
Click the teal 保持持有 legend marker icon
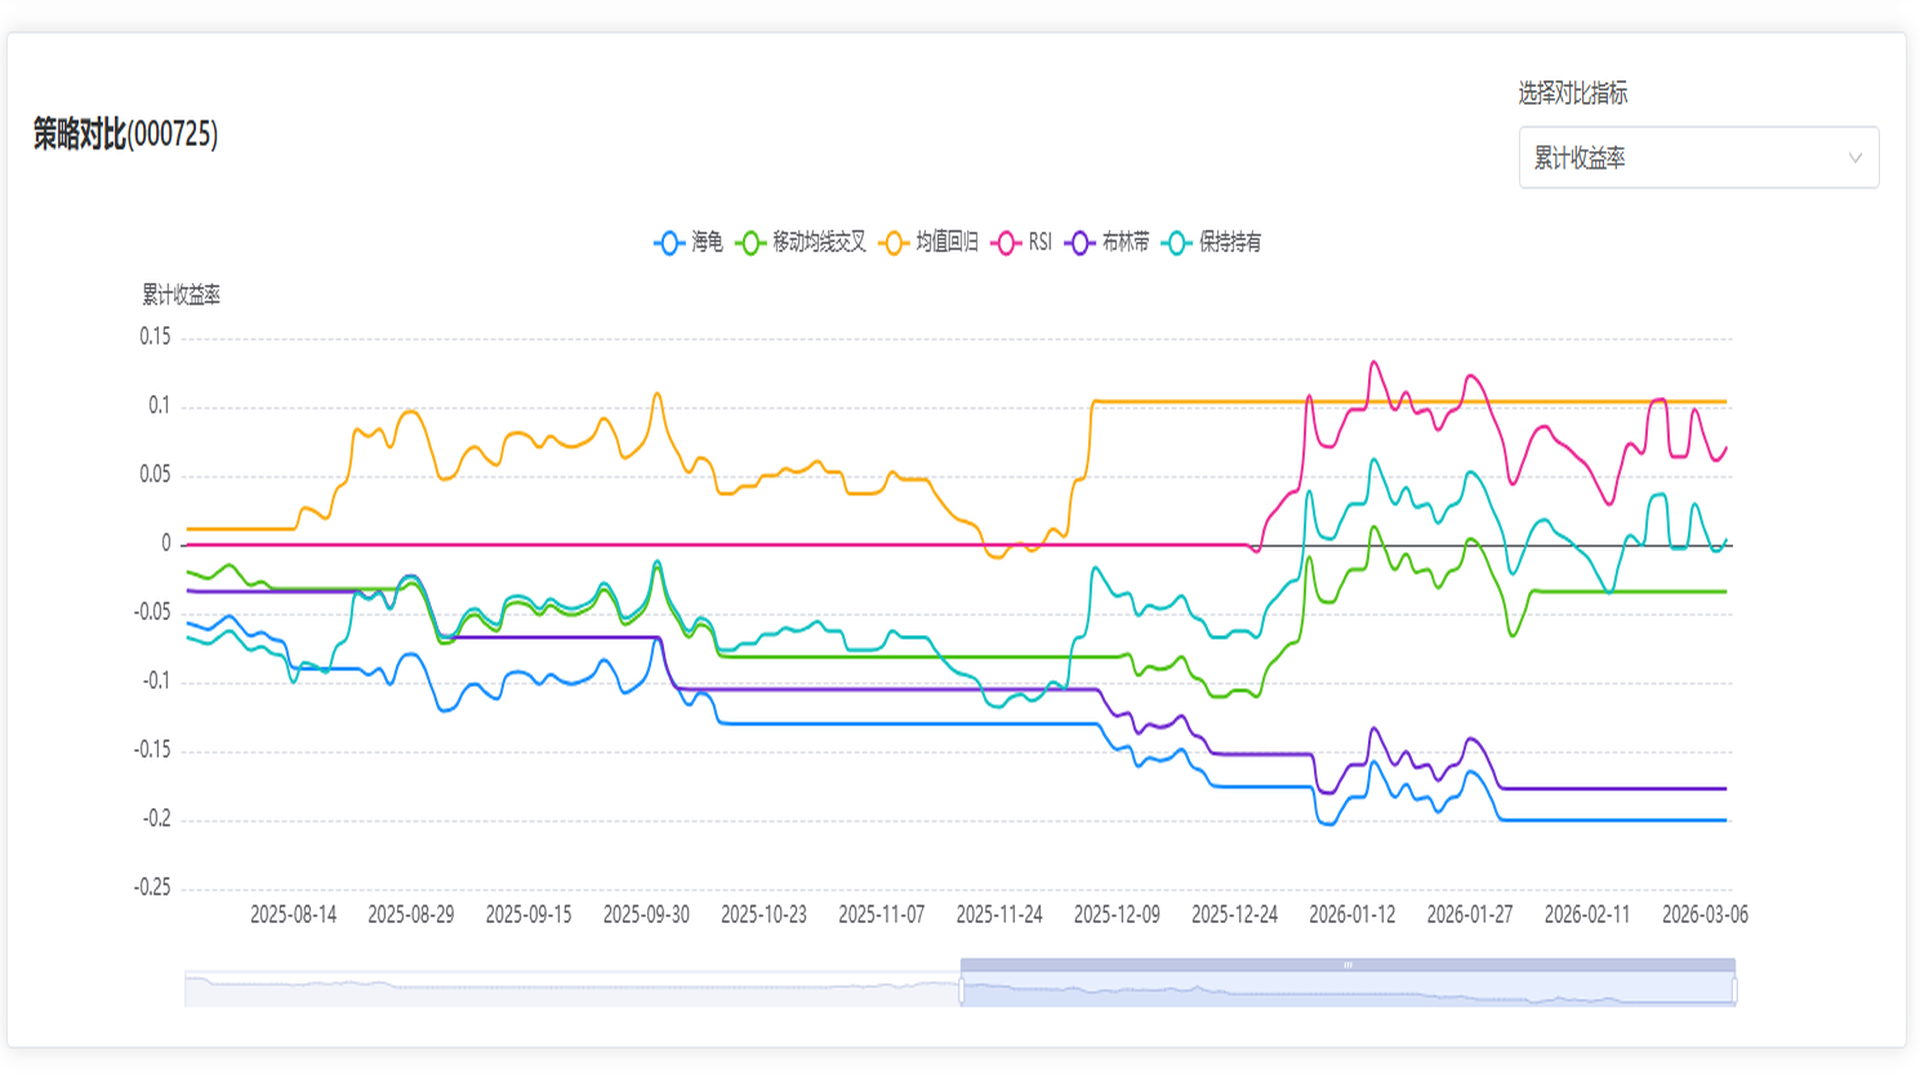[x=1177, y=243]
